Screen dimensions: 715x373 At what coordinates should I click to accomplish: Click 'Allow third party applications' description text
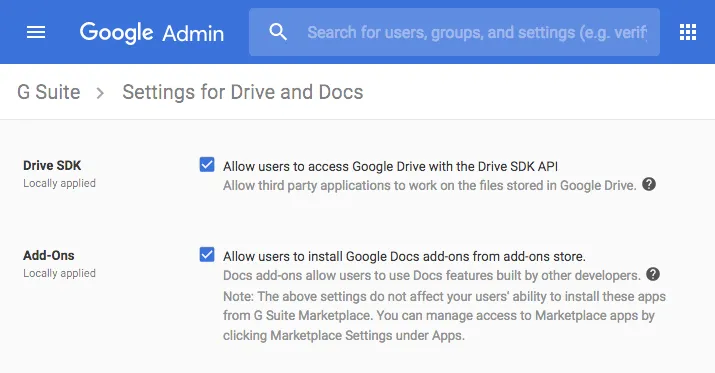(x=430, y=186)
